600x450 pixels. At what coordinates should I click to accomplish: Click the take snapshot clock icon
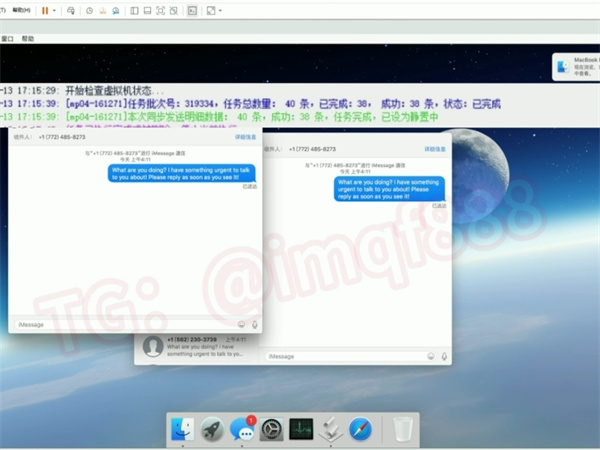click(x=90, y=10)
